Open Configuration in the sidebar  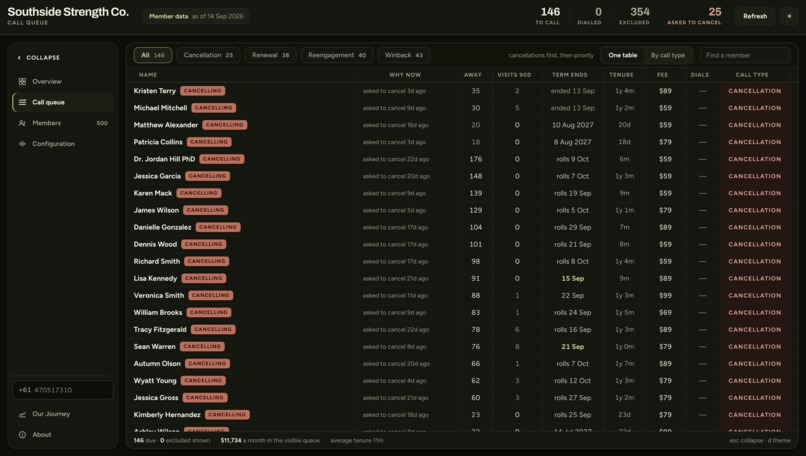tap(62, 144)
